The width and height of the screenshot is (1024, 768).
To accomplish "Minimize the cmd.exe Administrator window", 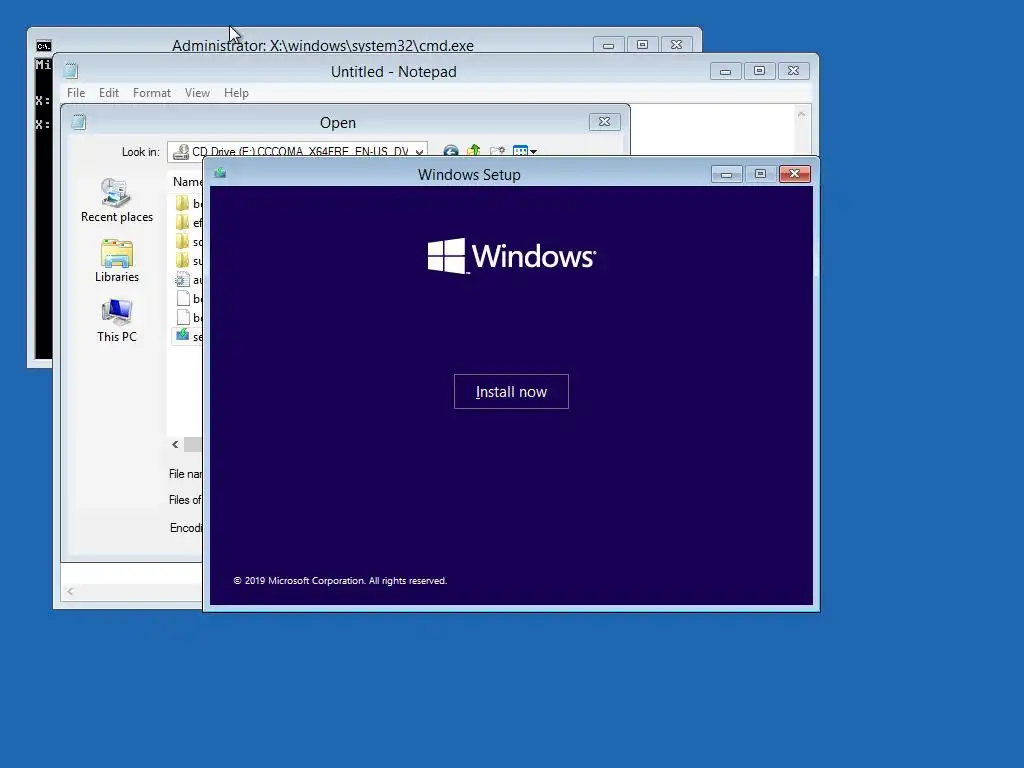I will (608, 45).
